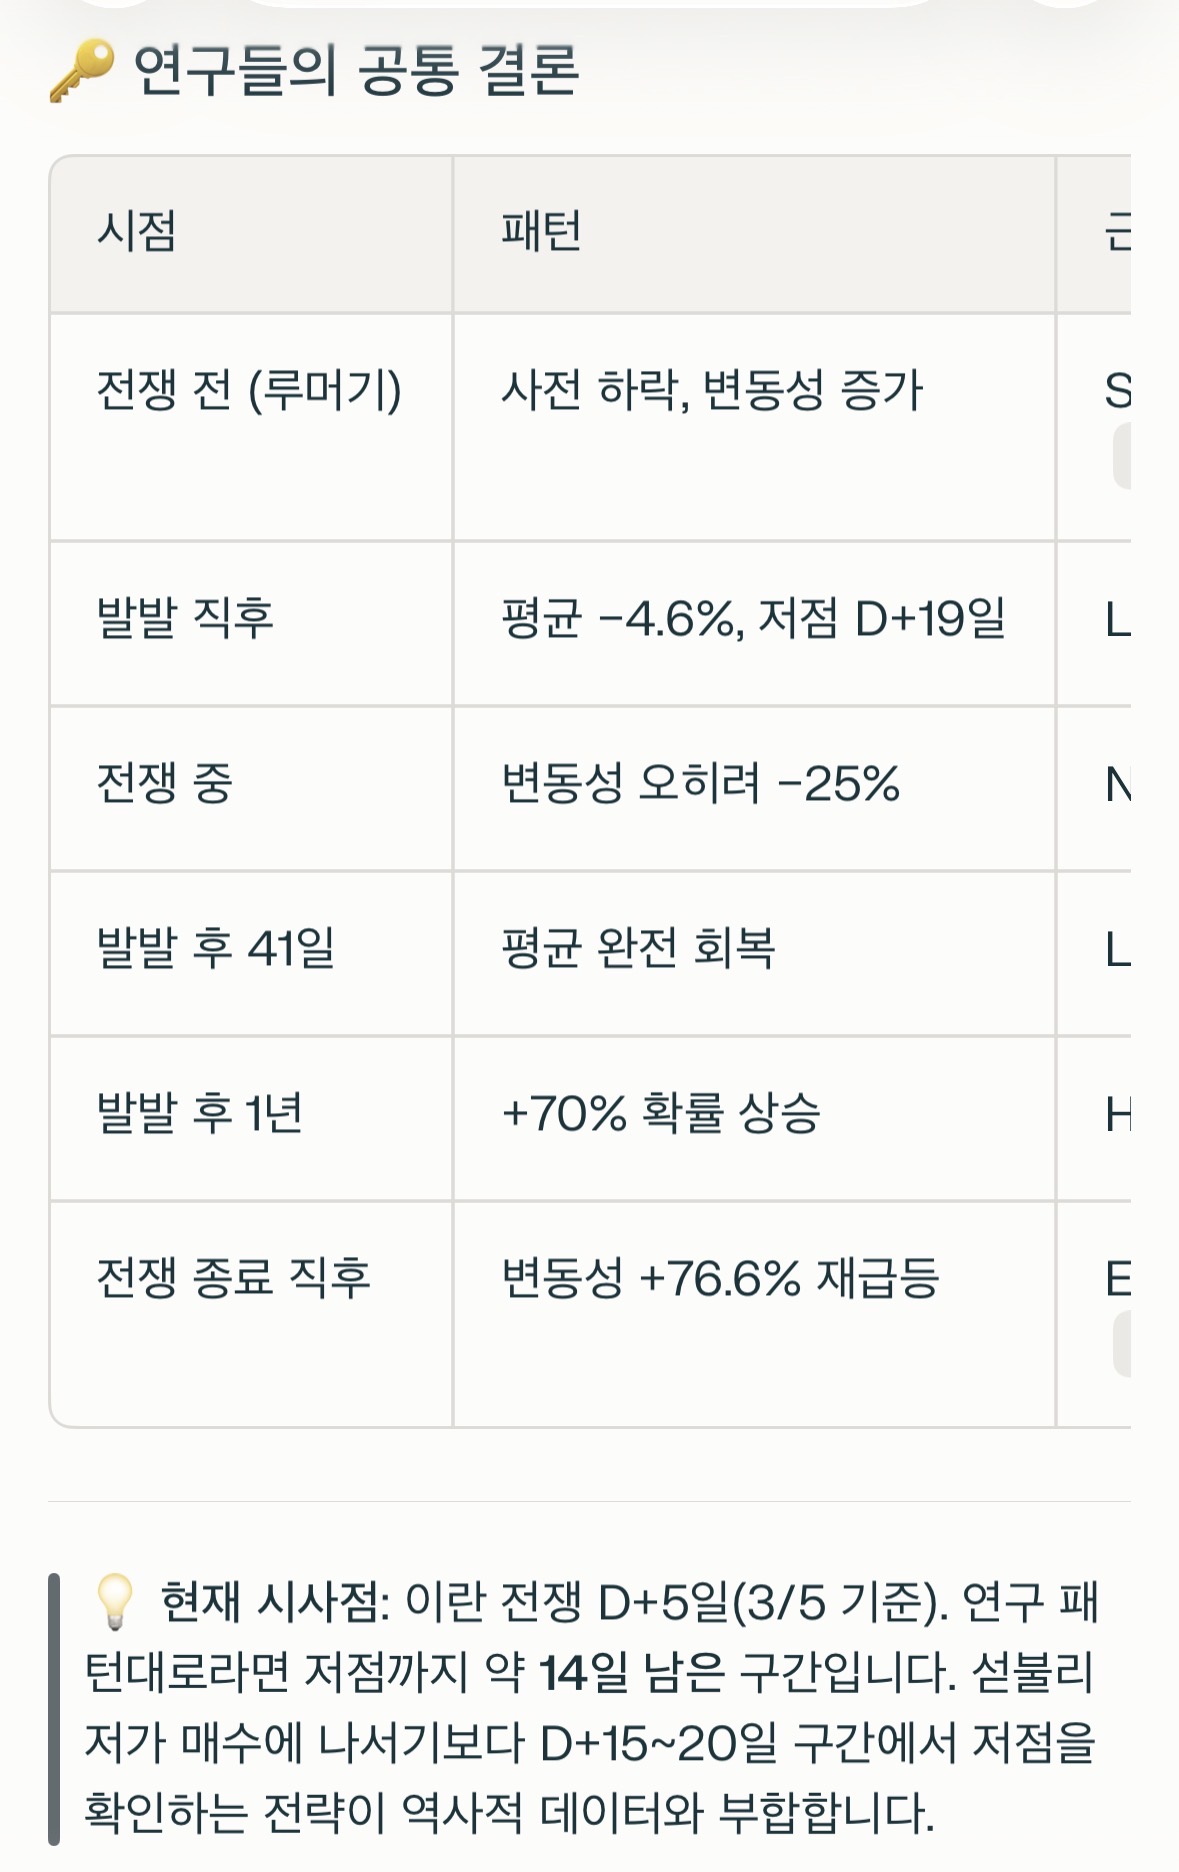Click the "전쟁 전 (루머기)" cell
The height and width of the screenshot is (1872, 1179).
[x=249, y=390]
